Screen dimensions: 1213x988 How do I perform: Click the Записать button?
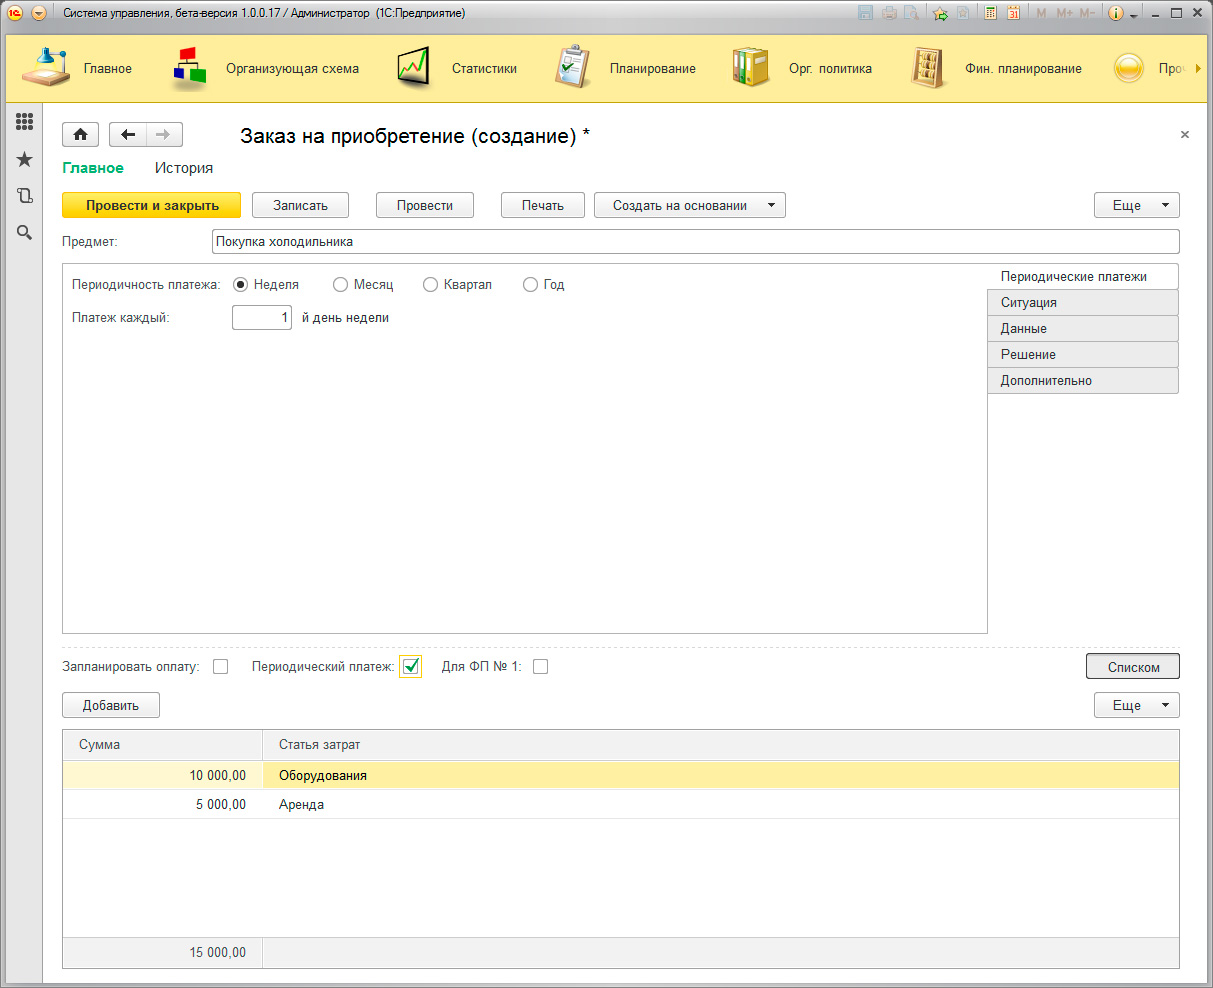click(x=300, y=205)
